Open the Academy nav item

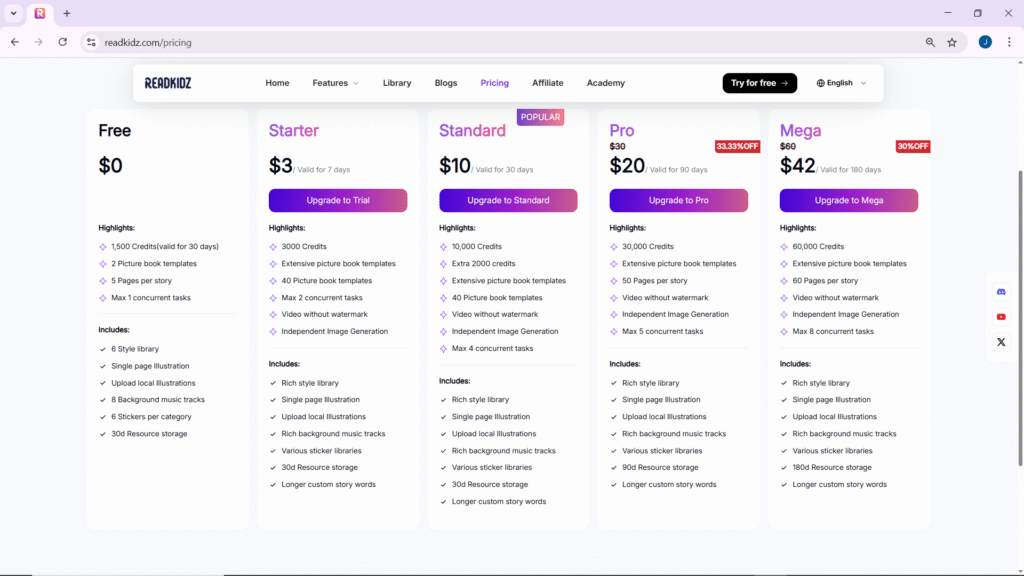pos(605,83)
